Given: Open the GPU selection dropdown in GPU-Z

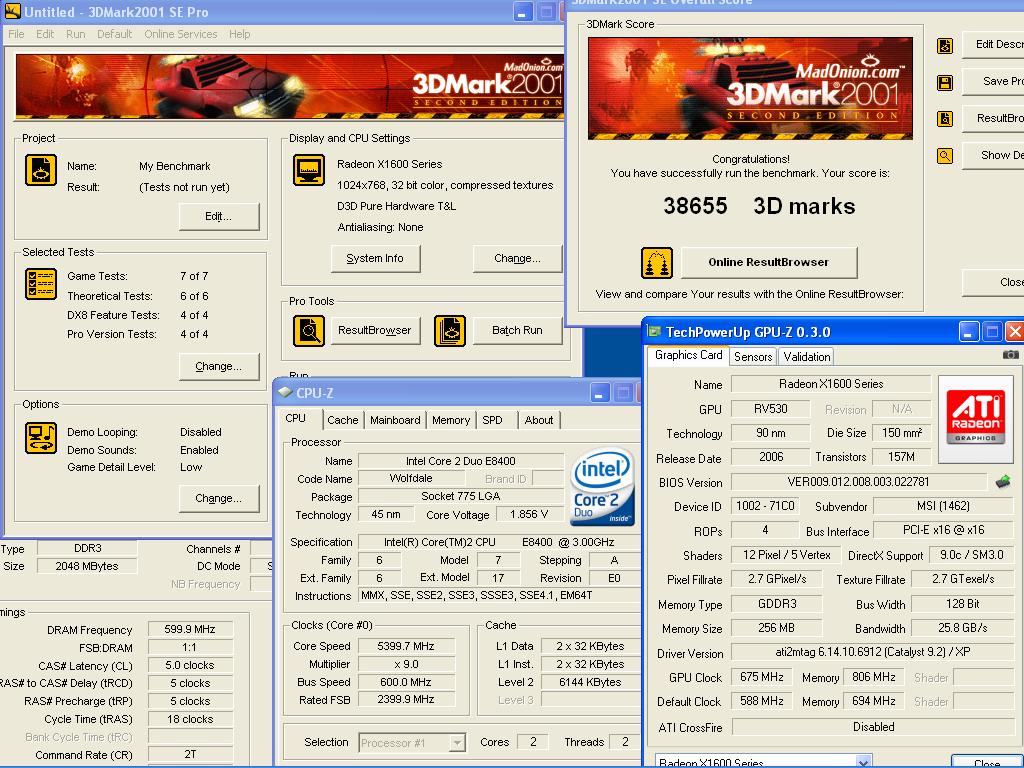Looking at the screenshot, I should 863,762.
